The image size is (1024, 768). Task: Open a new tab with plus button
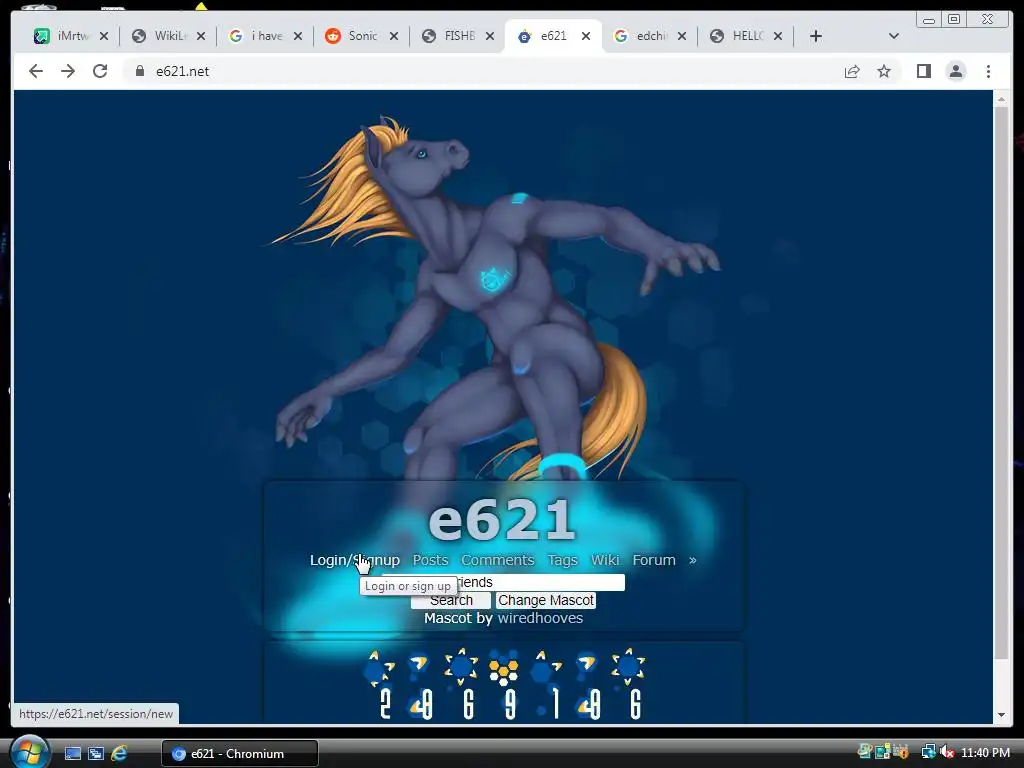(816, 37)
